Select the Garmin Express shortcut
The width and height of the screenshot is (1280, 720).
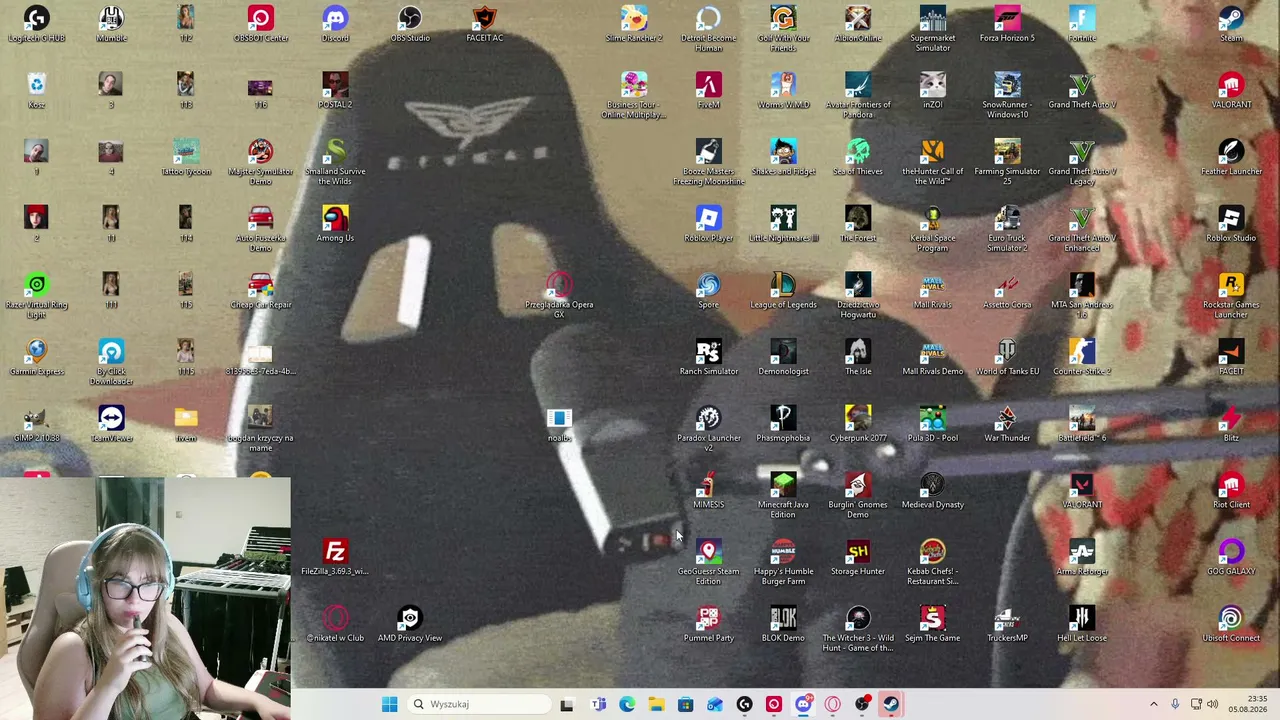coord(36,359)
